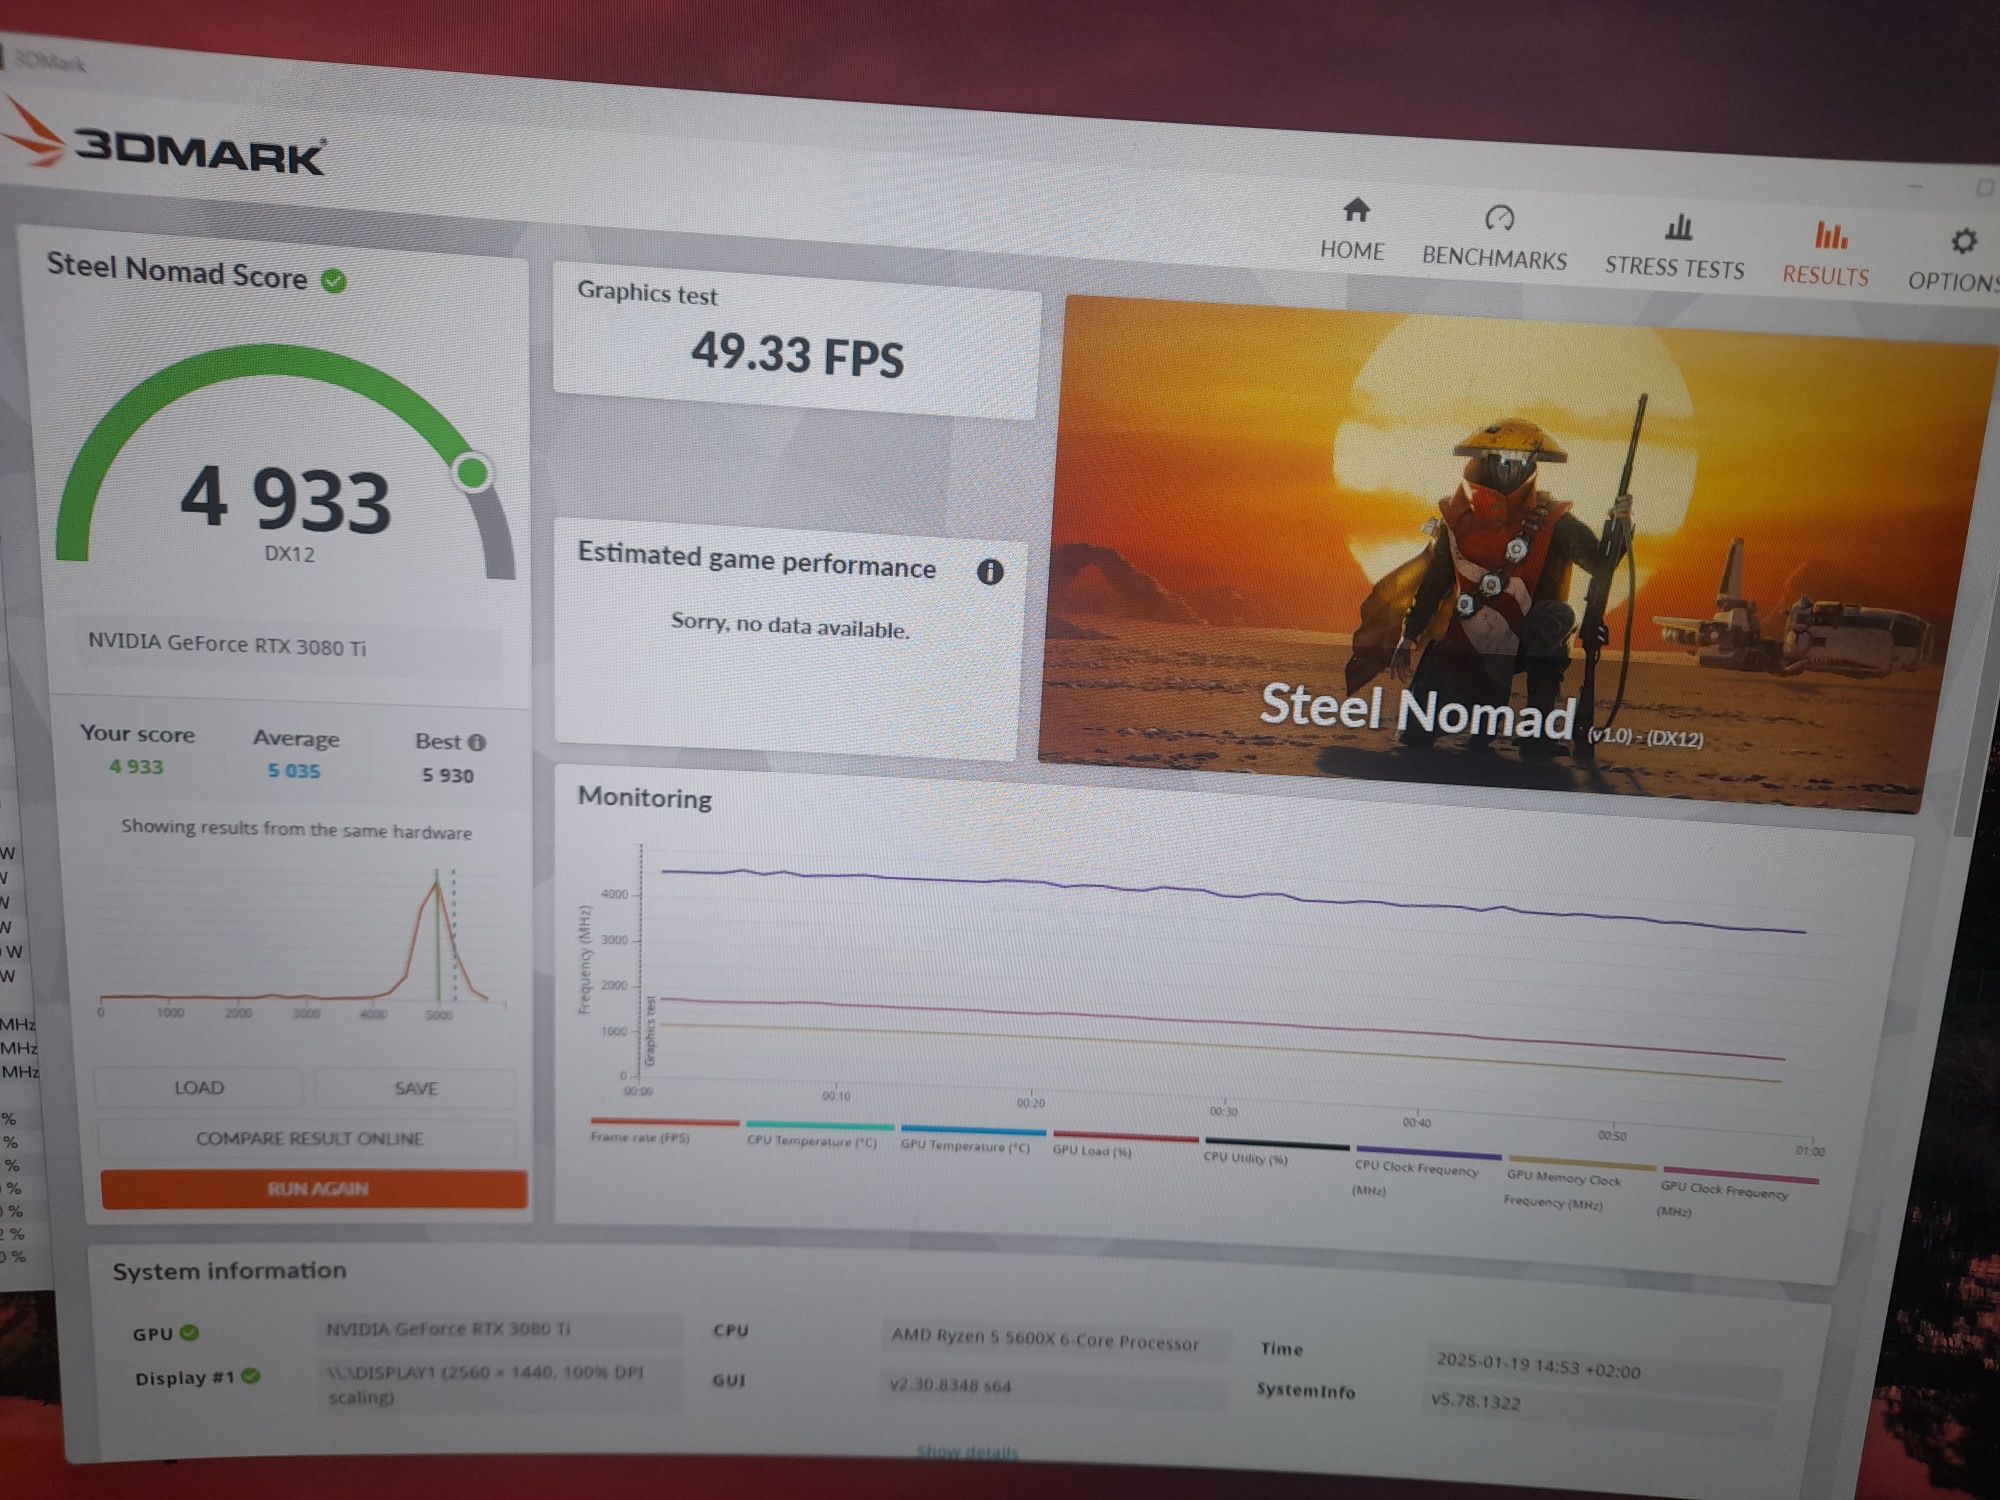Open the Options gear icon
2000x1500 pixels.
click(x=1963, y=241)
